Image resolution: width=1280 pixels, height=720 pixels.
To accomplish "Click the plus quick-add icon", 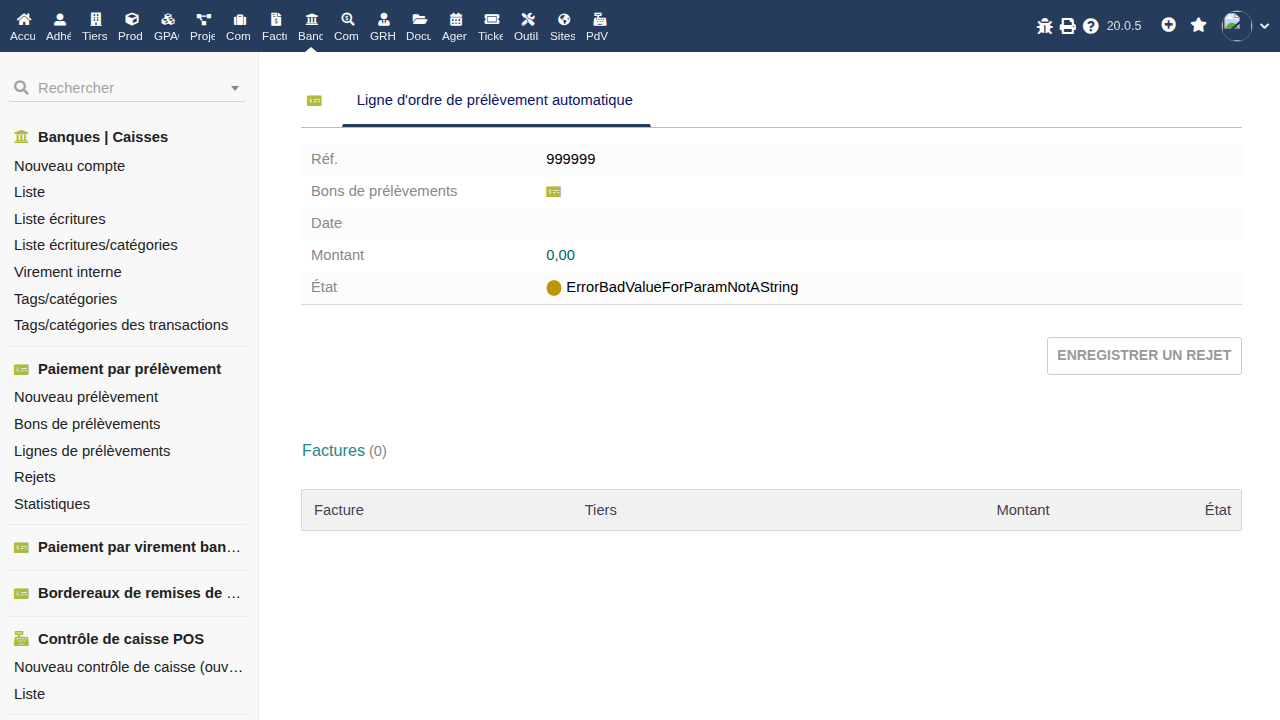I will coord(1169,25).
